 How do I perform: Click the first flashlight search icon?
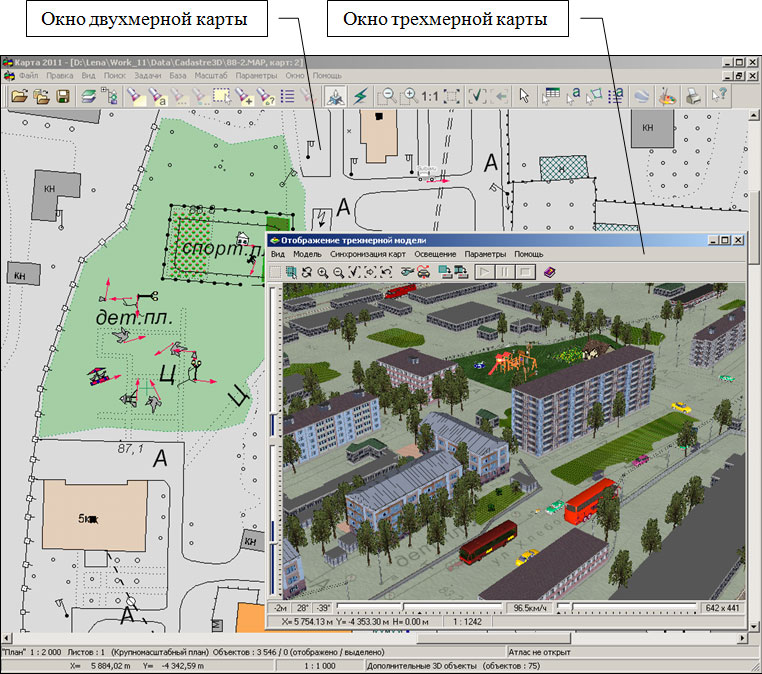(x=135, y=96)
